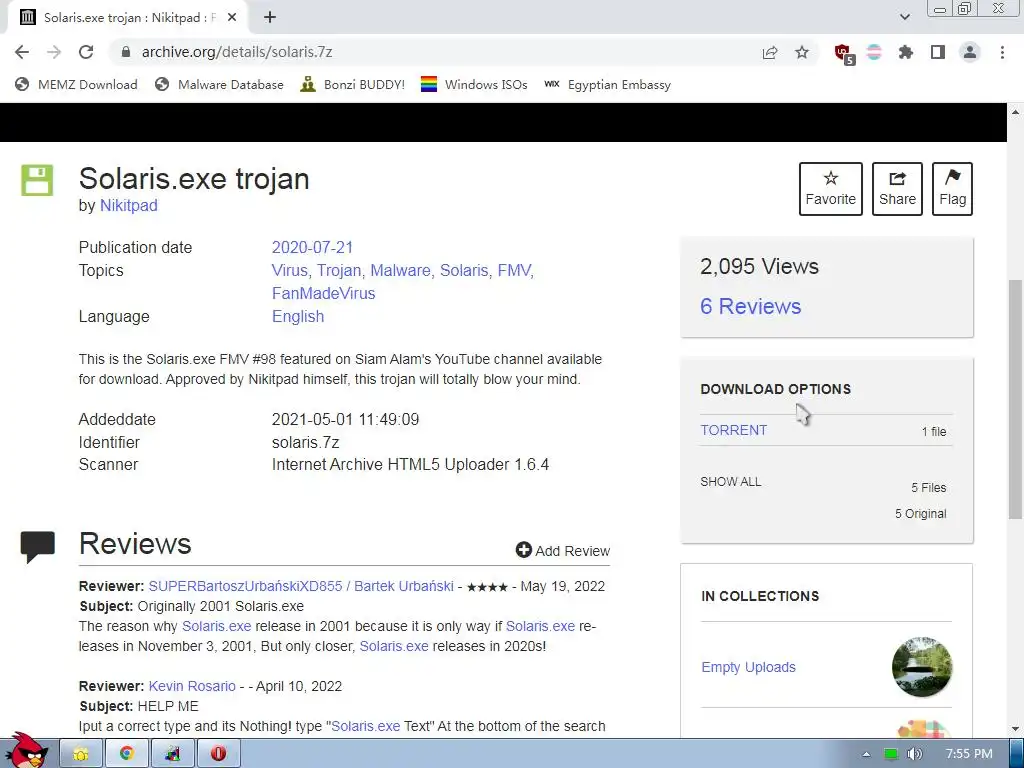Click the Add Review link
Screen dimensions: 1024x768
tap(563, 551)
